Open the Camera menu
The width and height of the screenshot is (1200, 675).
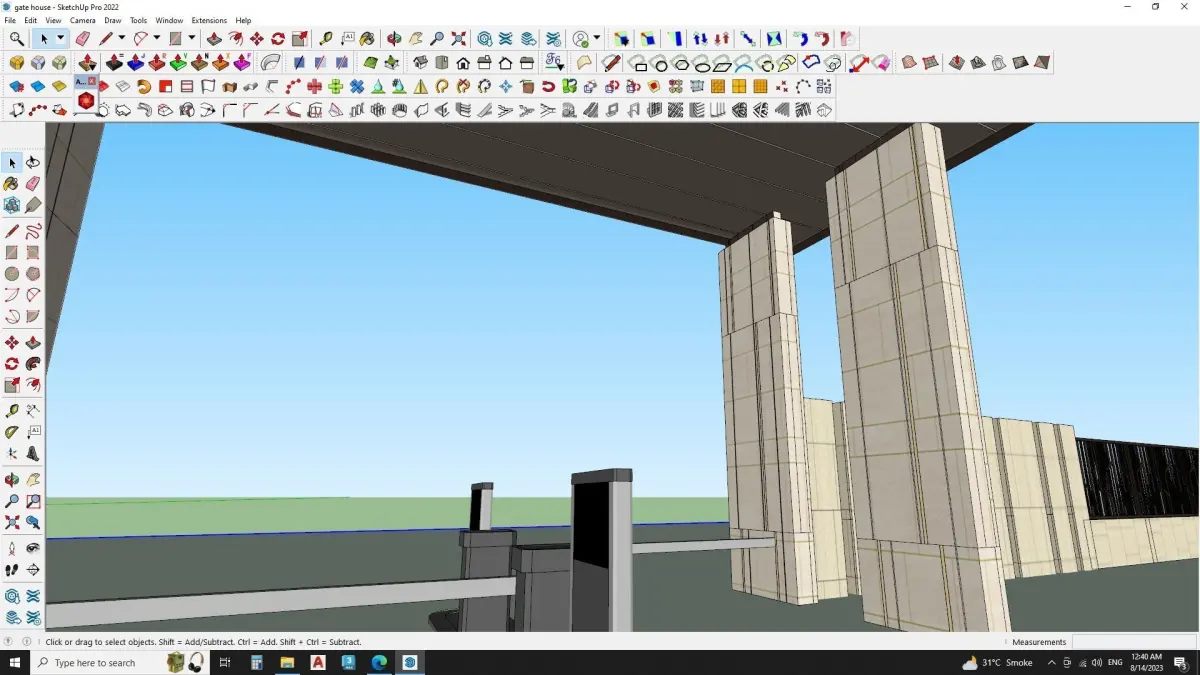point(83,20)
